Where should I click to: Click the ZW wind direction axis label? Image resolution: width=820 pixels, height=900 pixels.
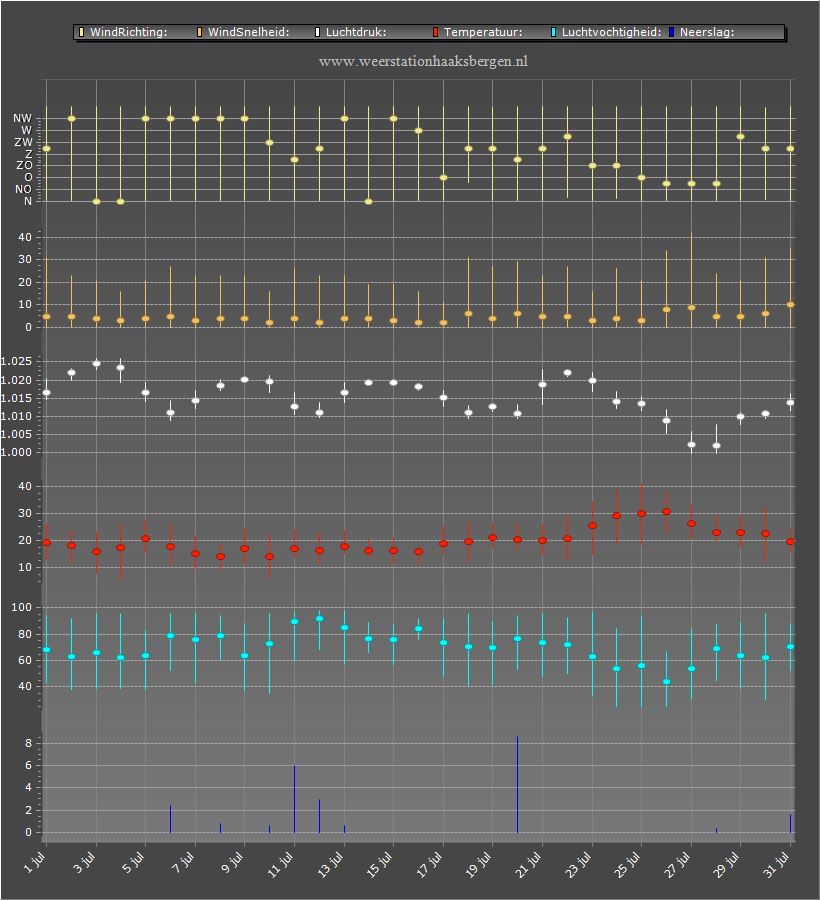click(x=24, y=142)
